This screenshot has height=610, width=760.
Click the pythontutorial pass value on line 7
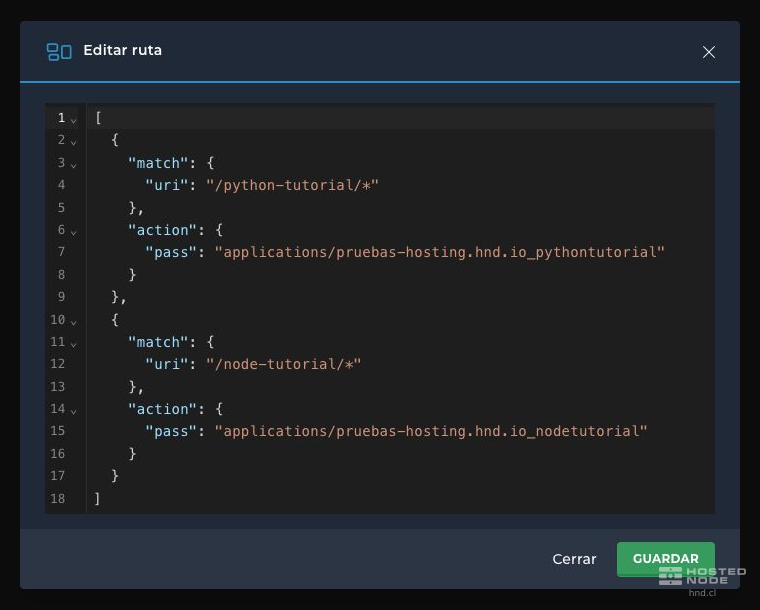[440, 252]
